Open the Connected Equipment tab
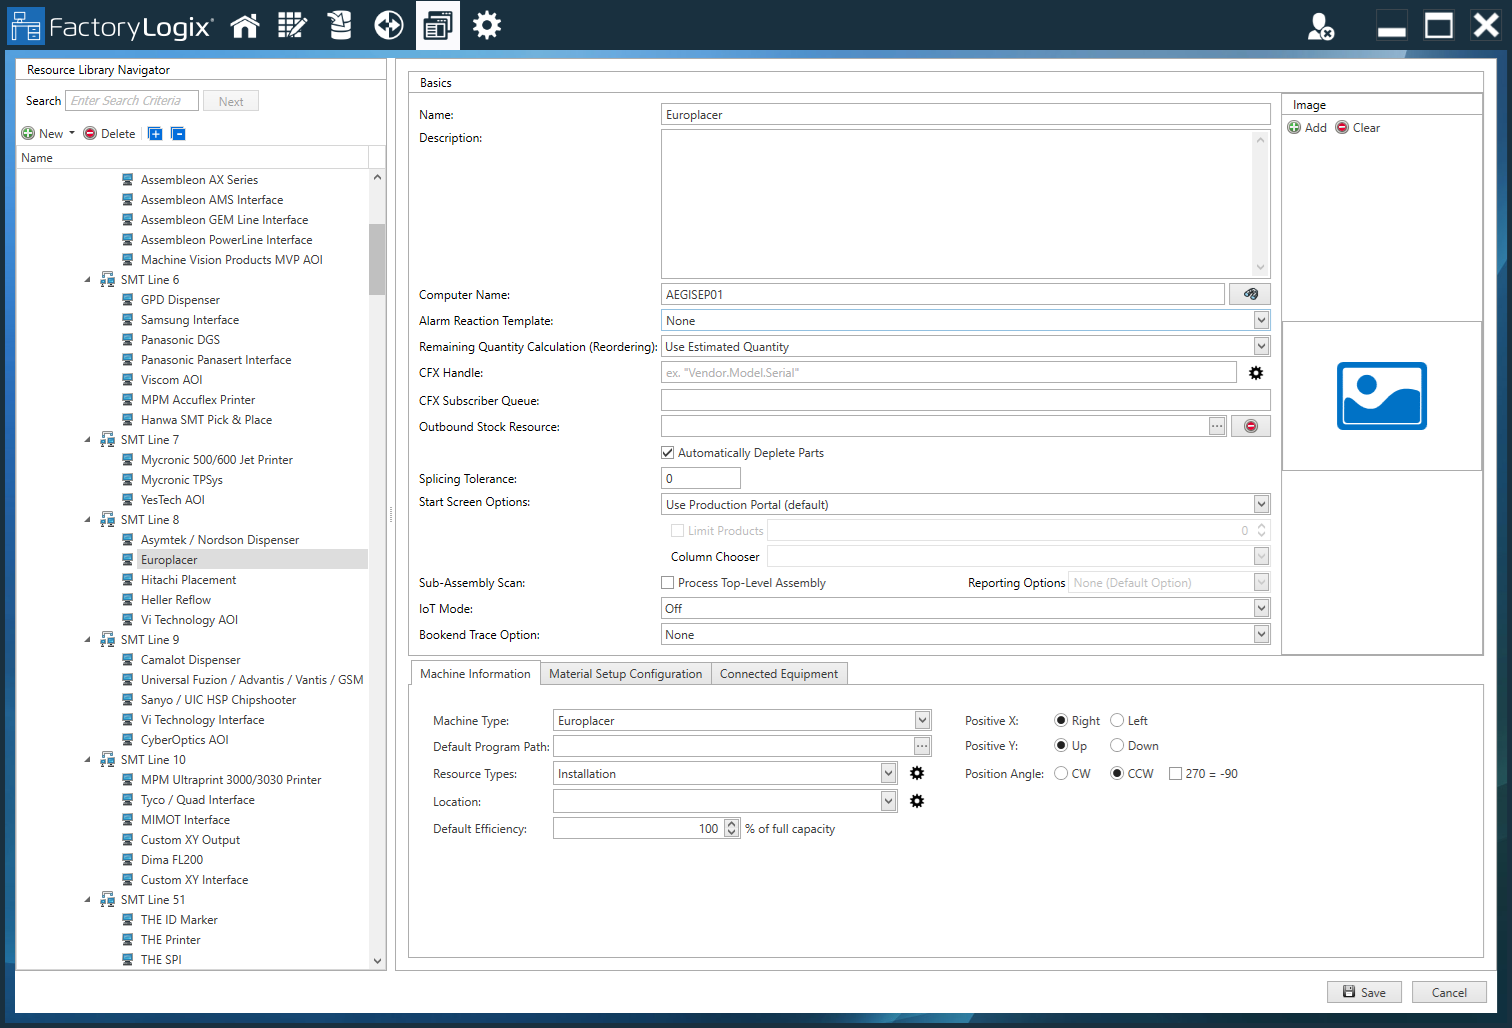Image resolution: width=1512 pixels, height=1028 pixels. pyautogui.click(x=778, y=674)
